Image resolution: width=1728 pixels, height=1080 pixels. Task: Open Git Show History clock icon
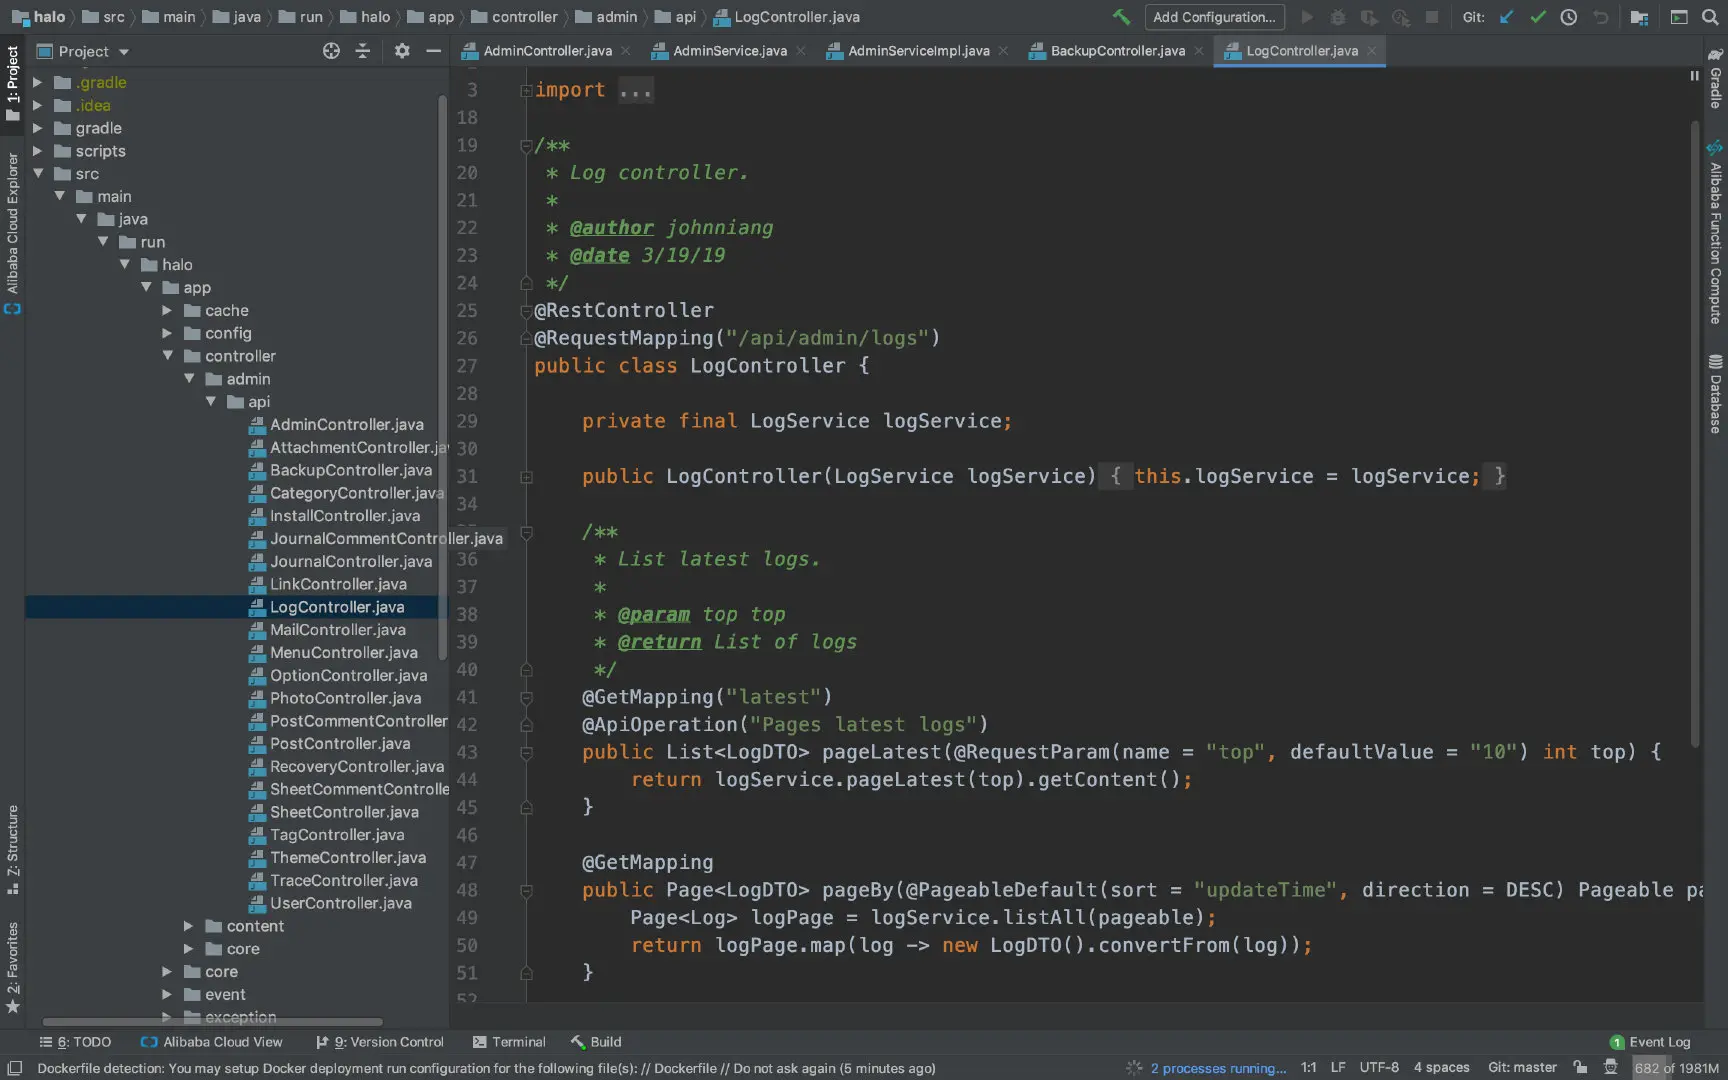[x=1569, y=17]
